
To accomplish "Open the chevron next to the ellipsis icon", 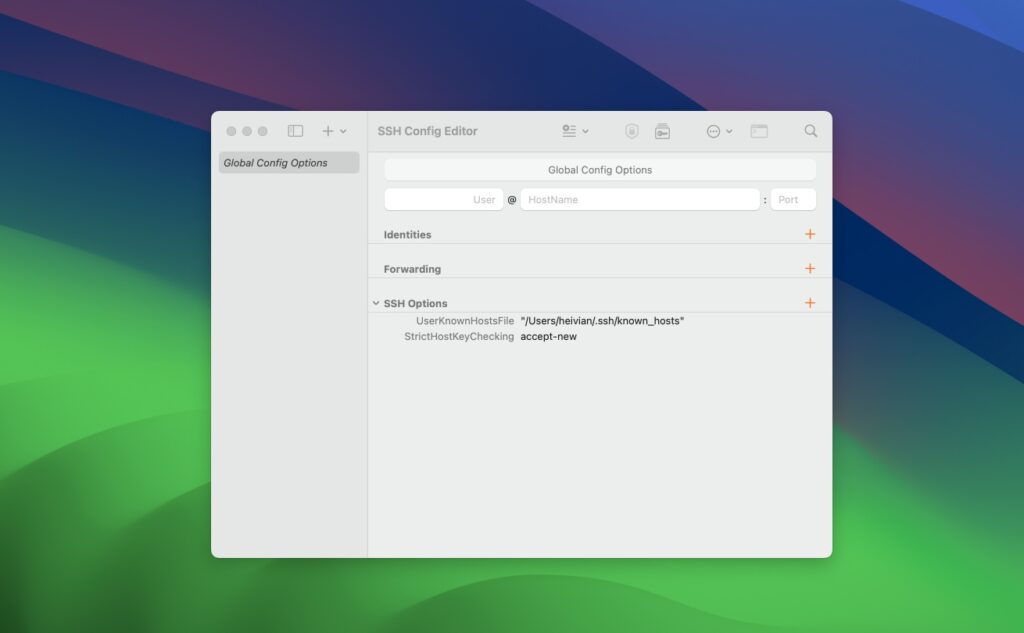I will point(728,131).
